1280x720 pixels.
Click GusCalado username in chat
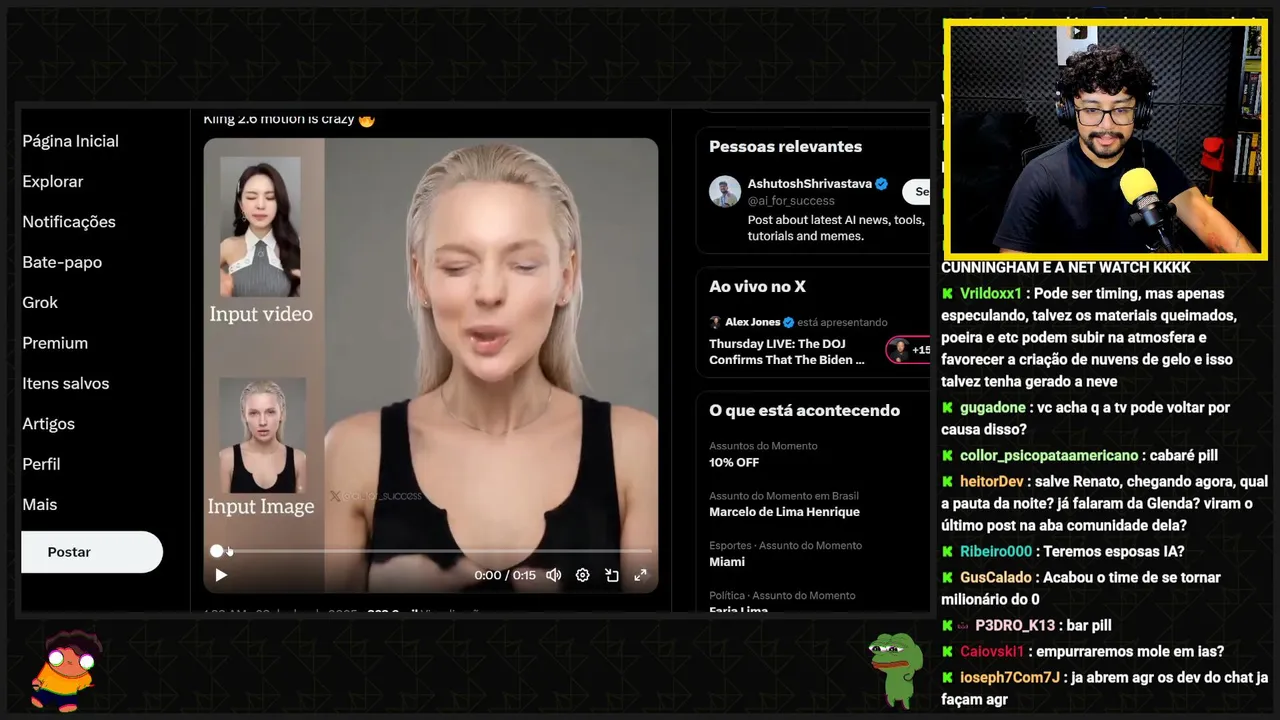(x=996, y=577)
